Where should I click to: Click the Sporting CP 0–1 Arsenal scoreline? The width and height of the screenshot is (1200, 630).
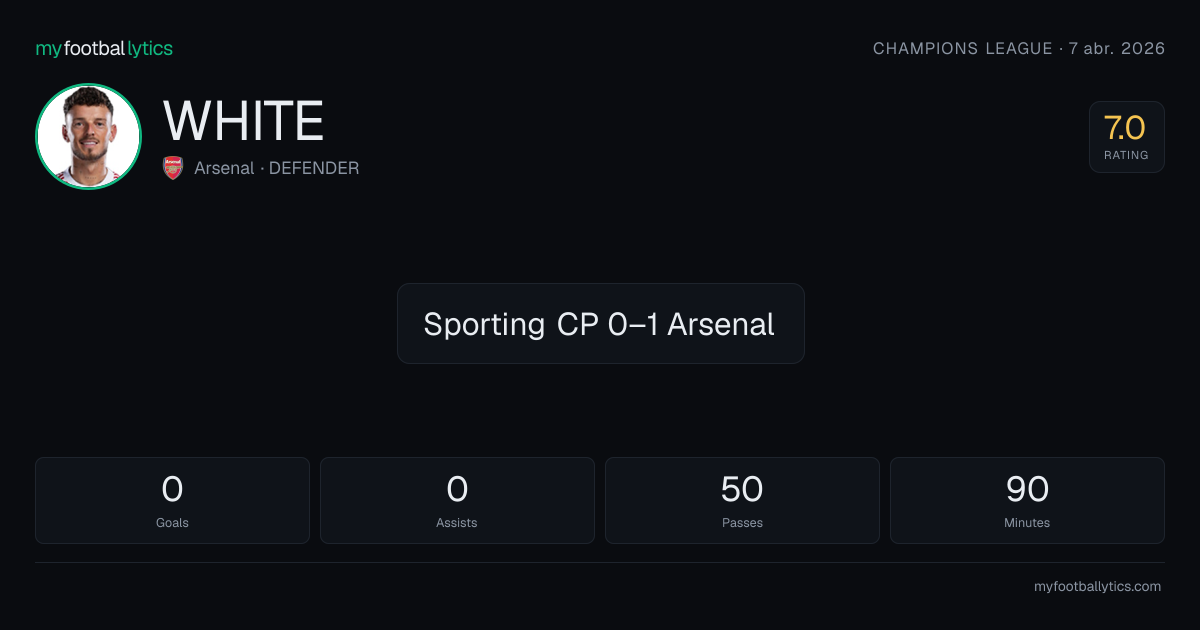pos(600,324)
